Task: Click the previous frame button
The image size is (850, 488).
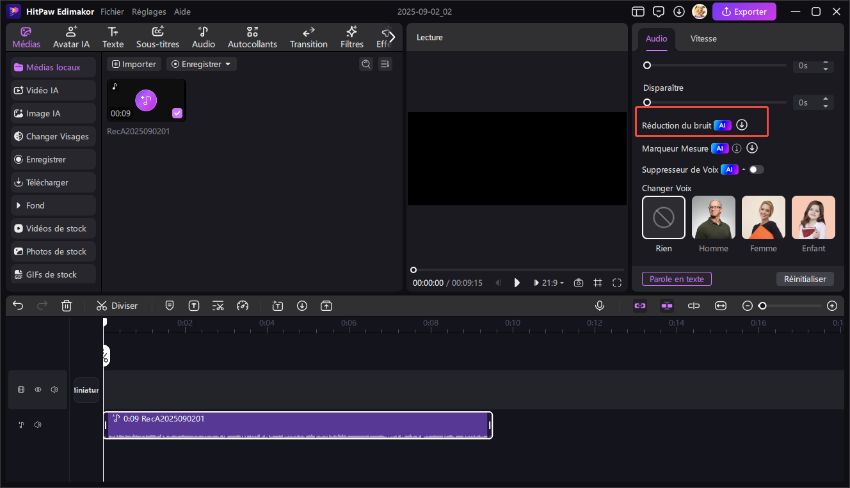Action: (x=498, y=282)
